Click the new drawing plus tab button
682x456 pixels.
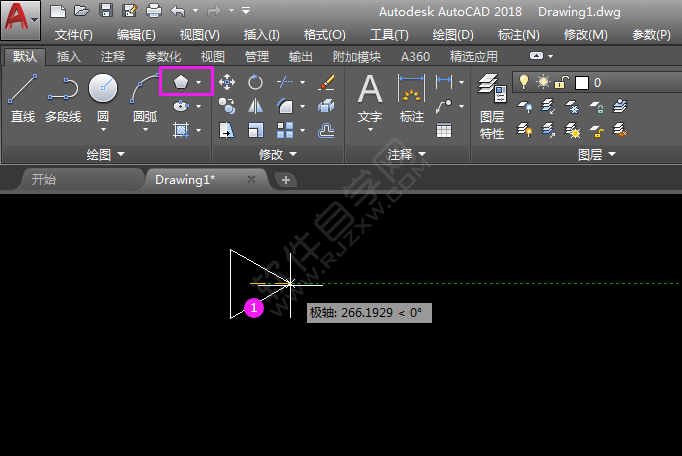tap(286, 180)
